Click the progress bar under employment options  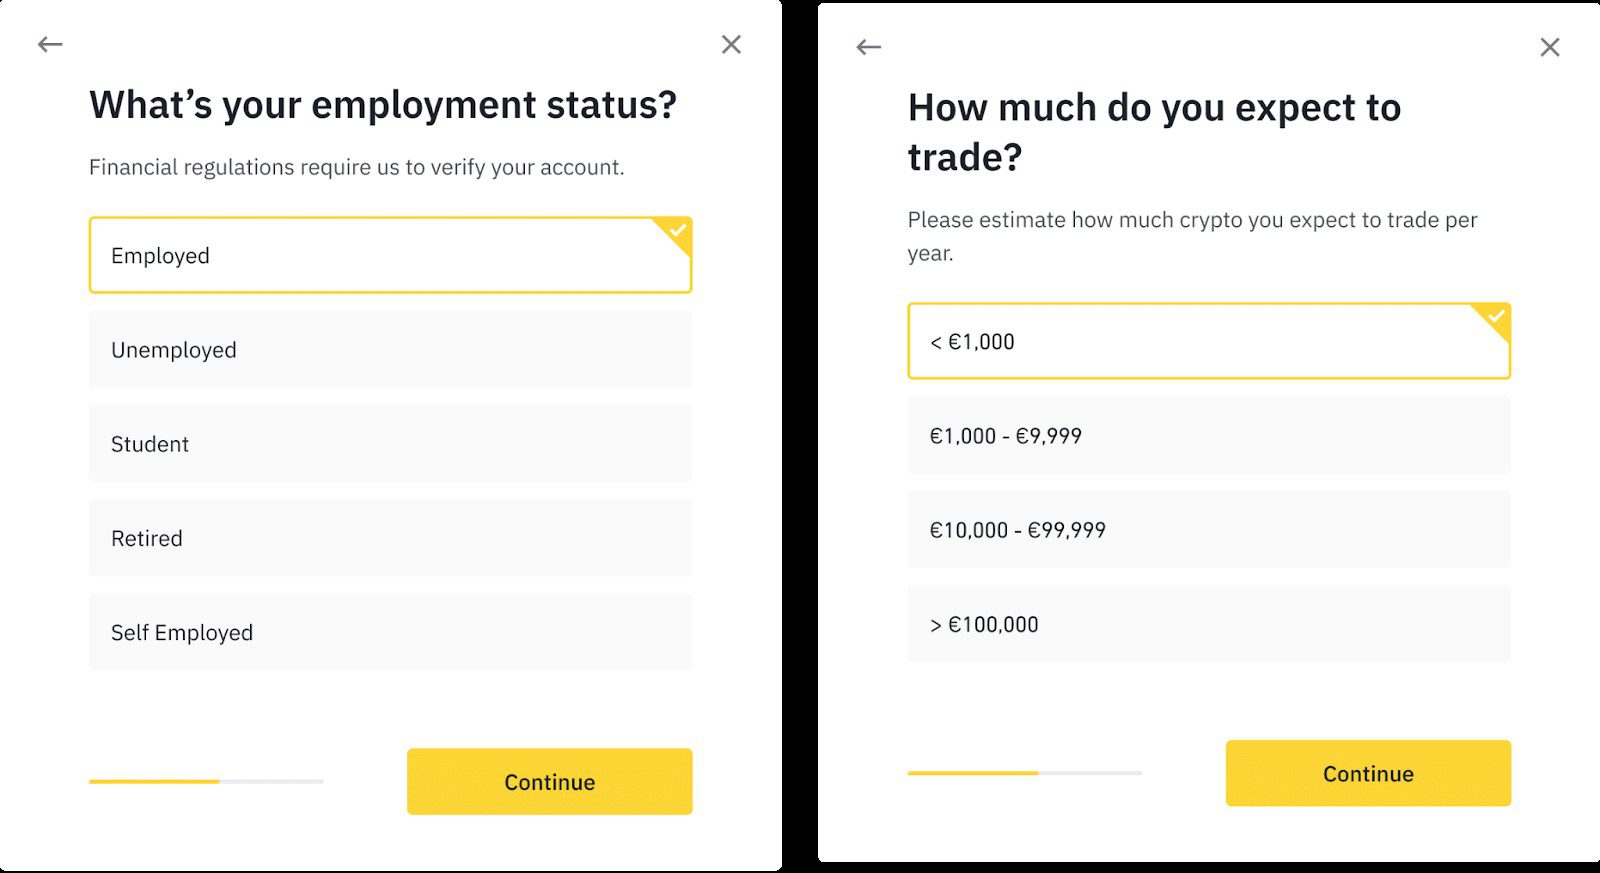tap(206, 781)
